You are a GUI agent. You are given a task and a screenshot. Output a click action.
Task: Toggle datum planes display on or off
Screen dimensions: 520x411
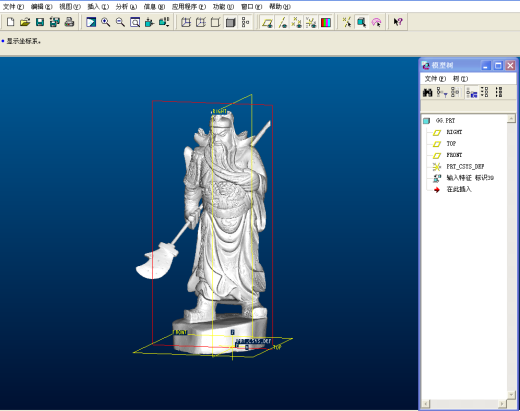pos(267,22)
